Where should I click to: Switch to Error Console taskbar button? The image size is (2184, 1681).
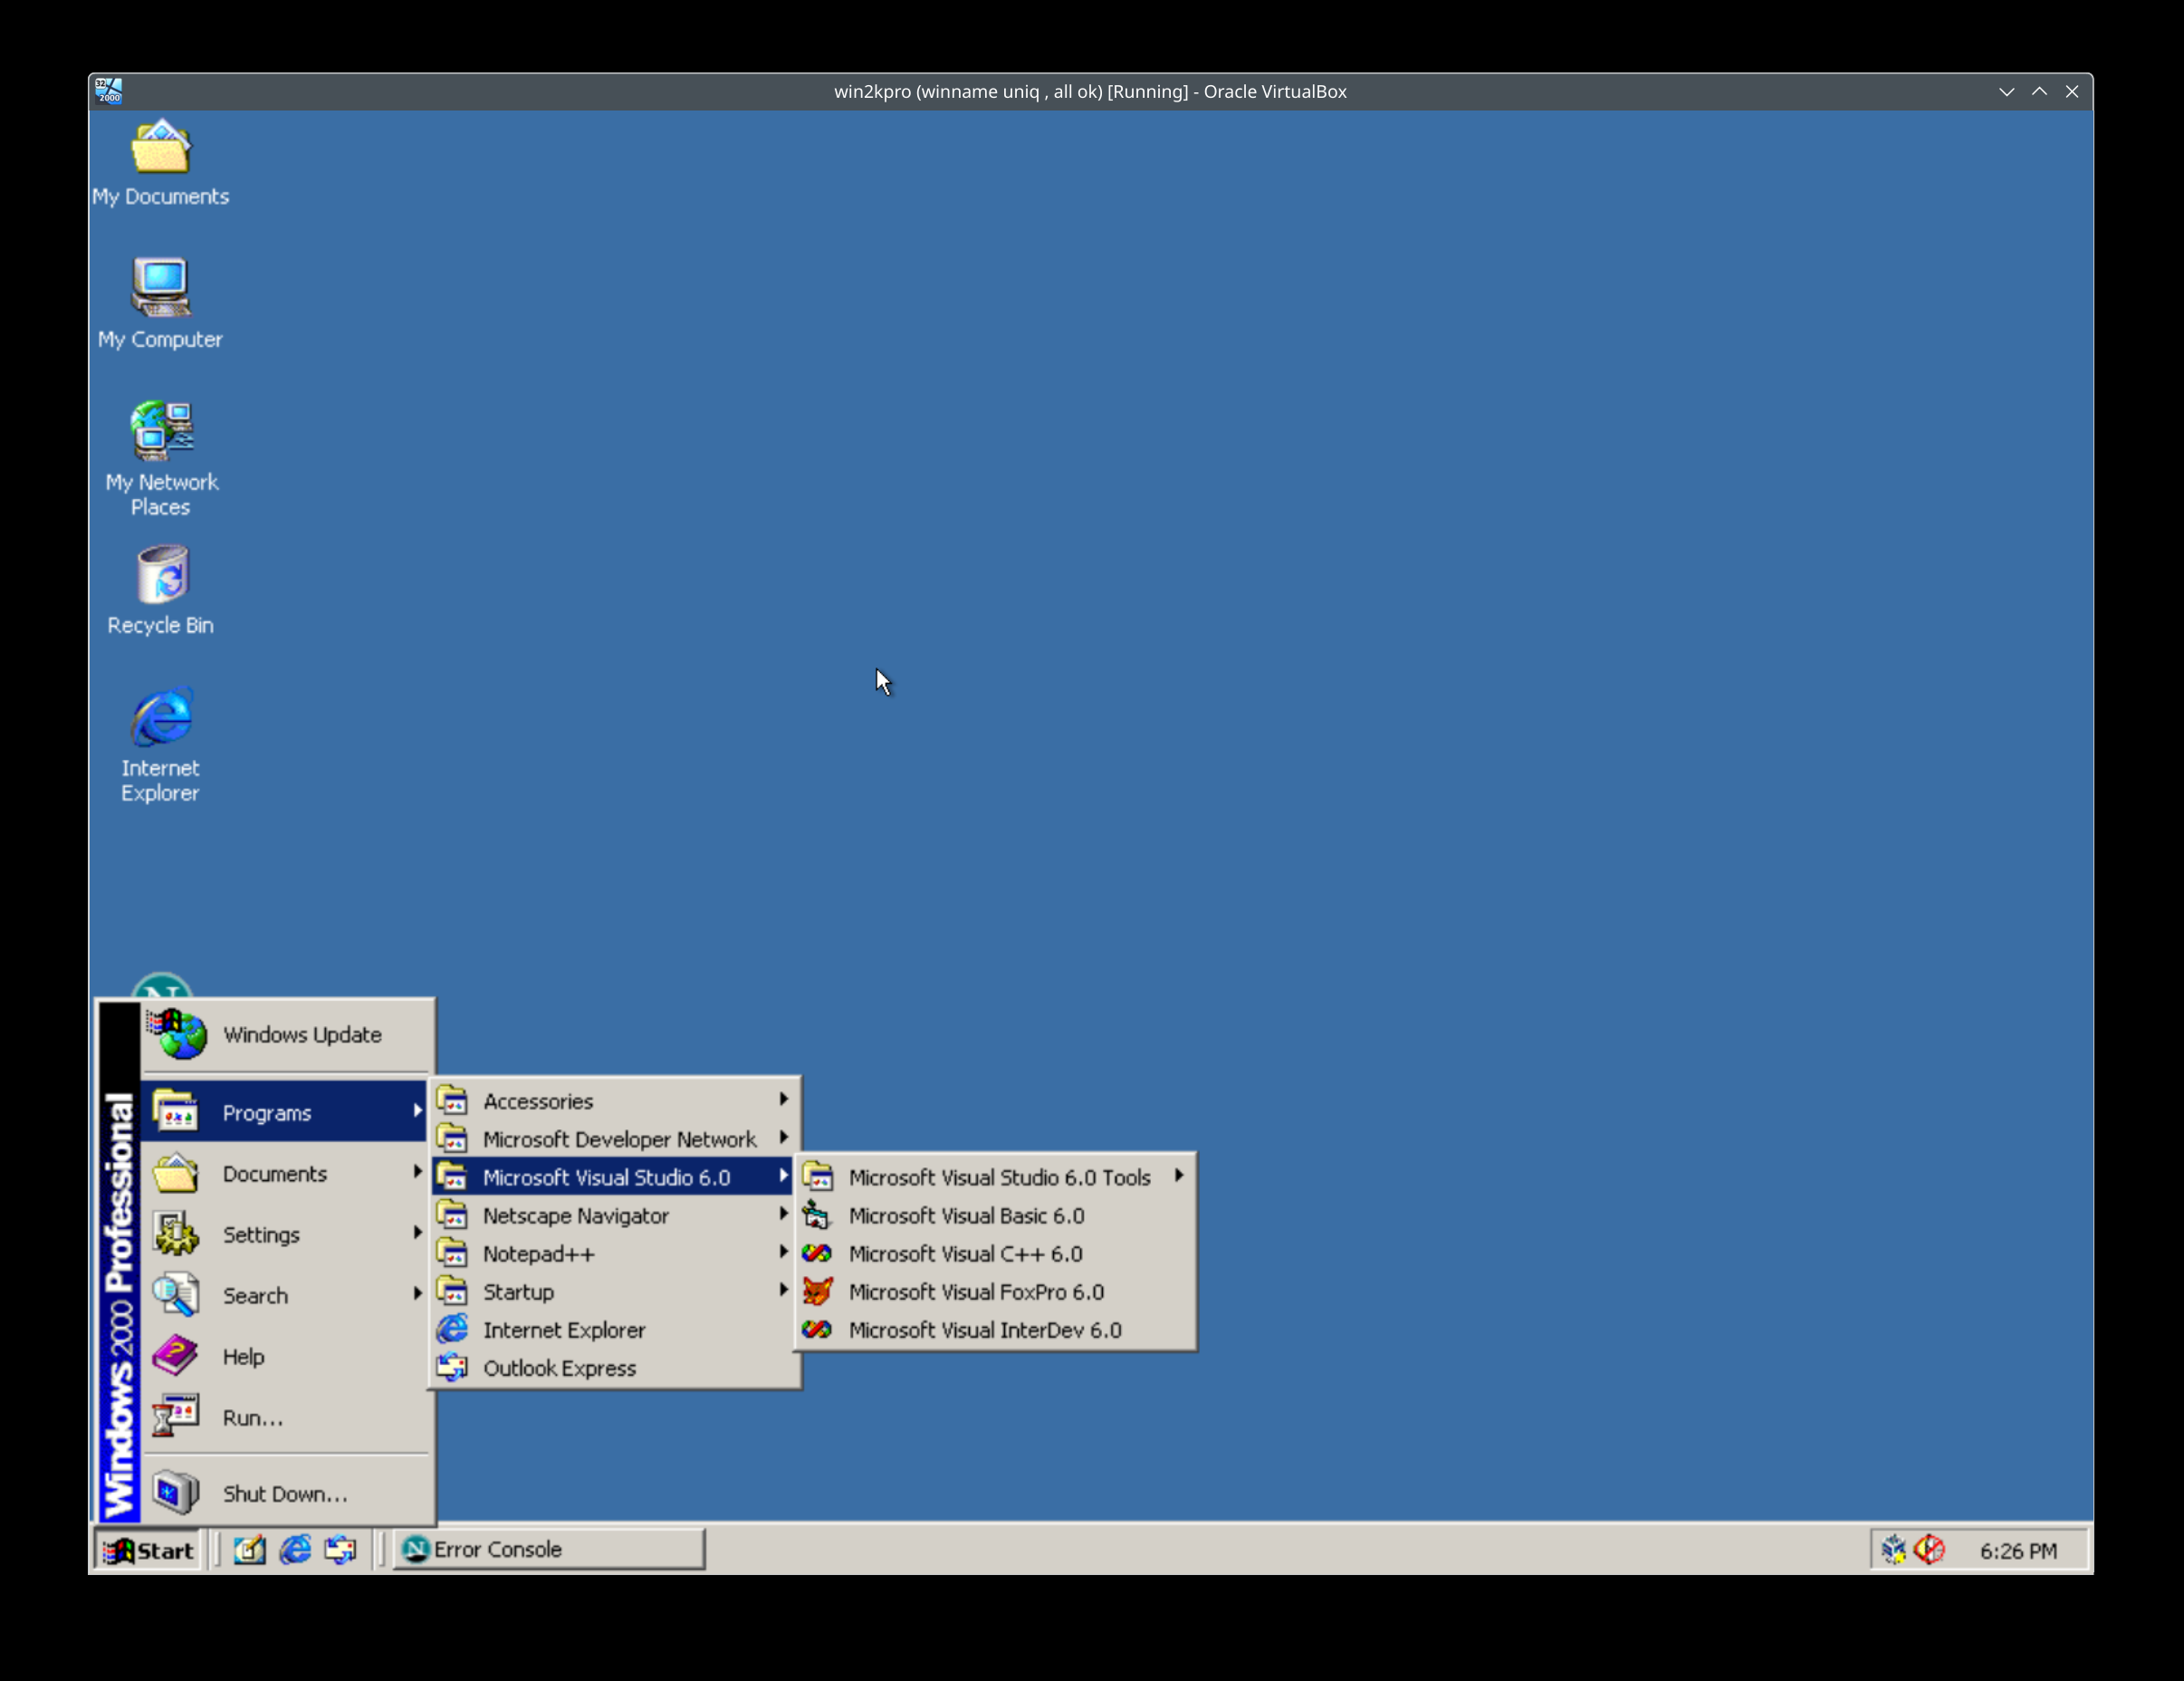coord(549,1549)
